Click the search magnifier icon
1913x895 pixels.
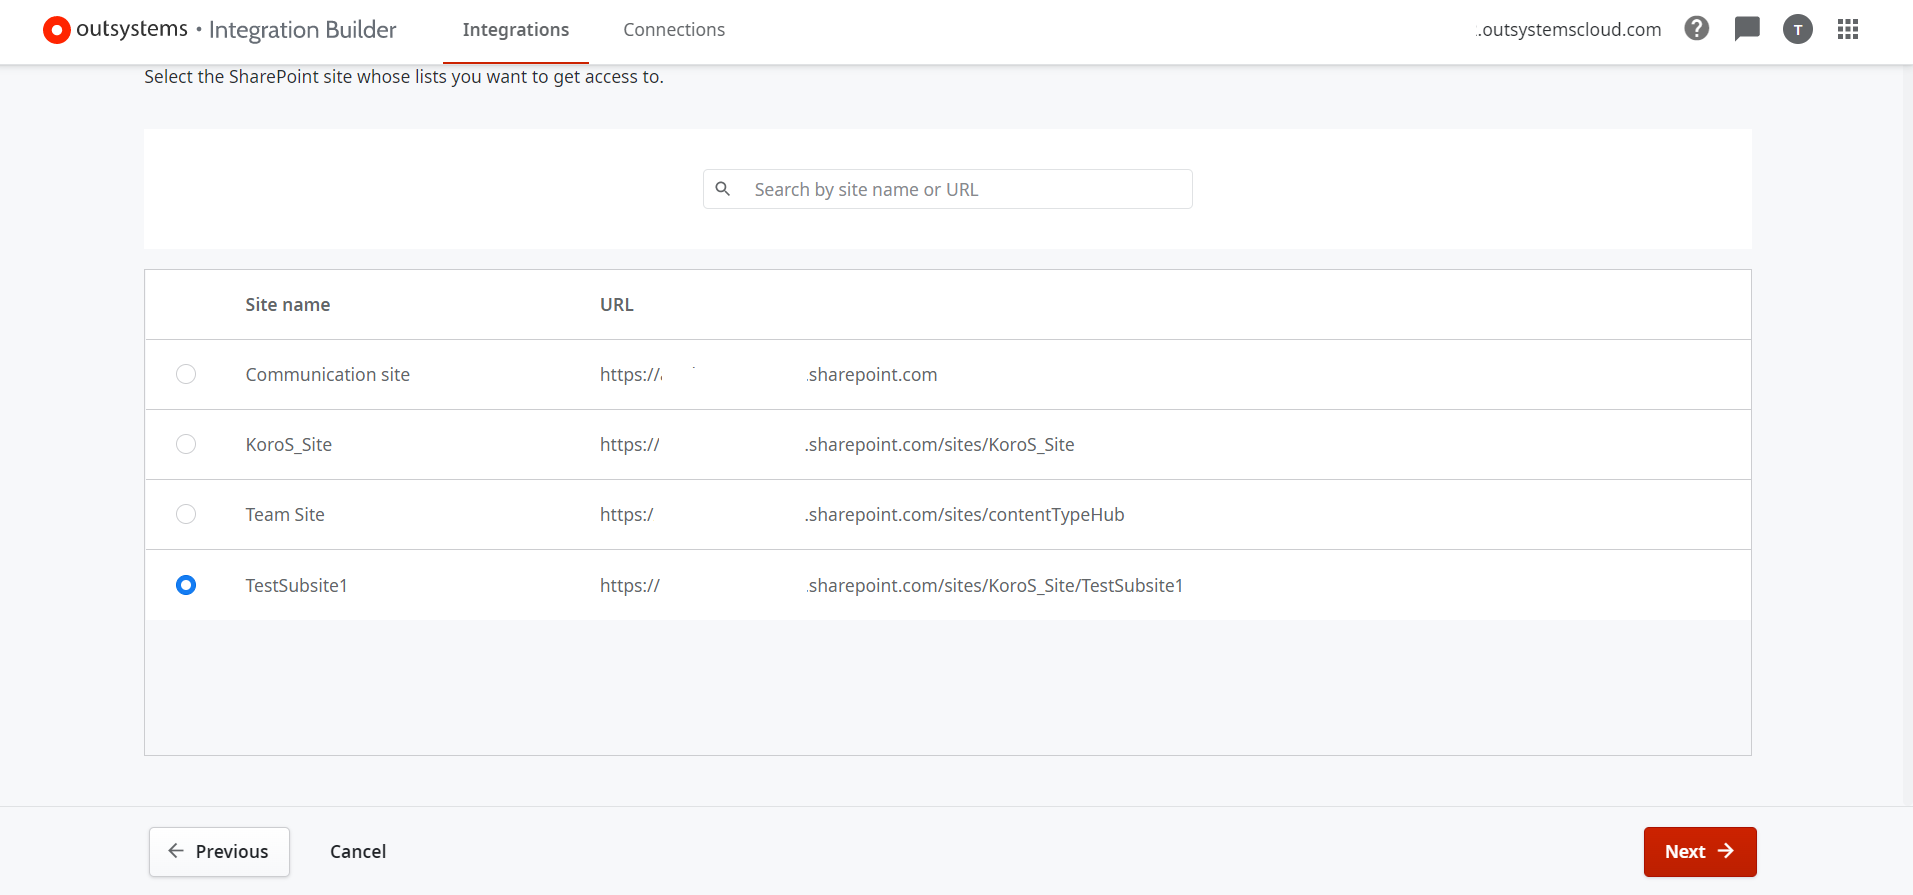[x=723, y=189]
